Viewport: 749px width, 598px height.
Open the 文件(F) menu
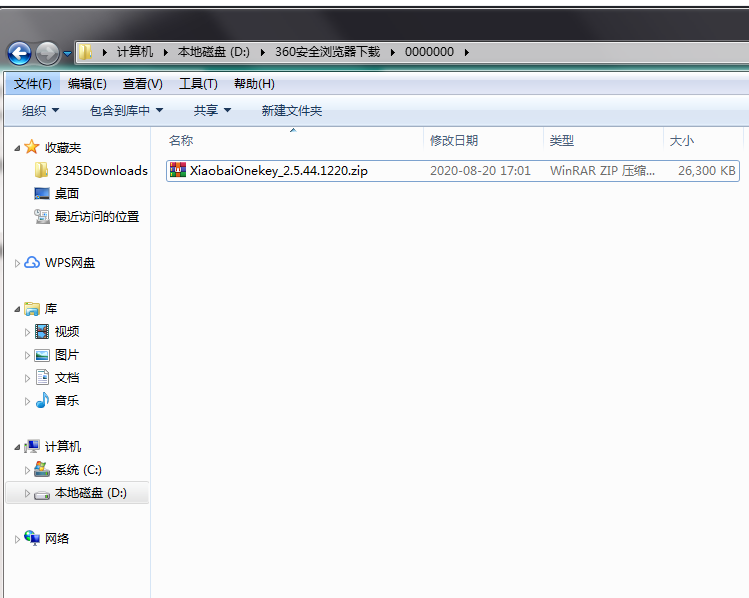pyautogui.click(x=32, y=84)
